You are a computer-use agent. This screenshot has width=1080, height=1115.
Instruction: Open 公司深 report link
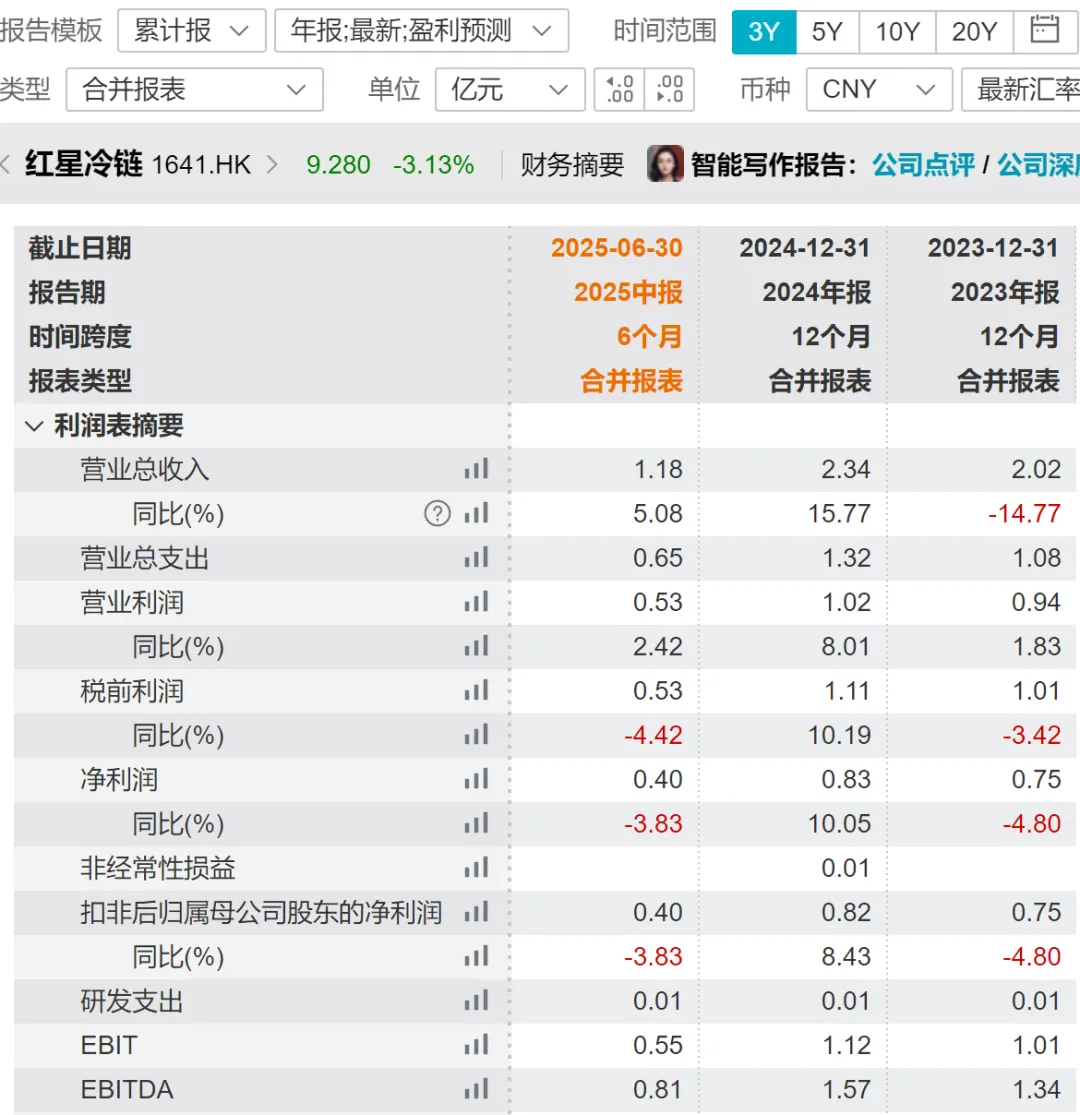pyautogui.click(x=1038, y=164)
